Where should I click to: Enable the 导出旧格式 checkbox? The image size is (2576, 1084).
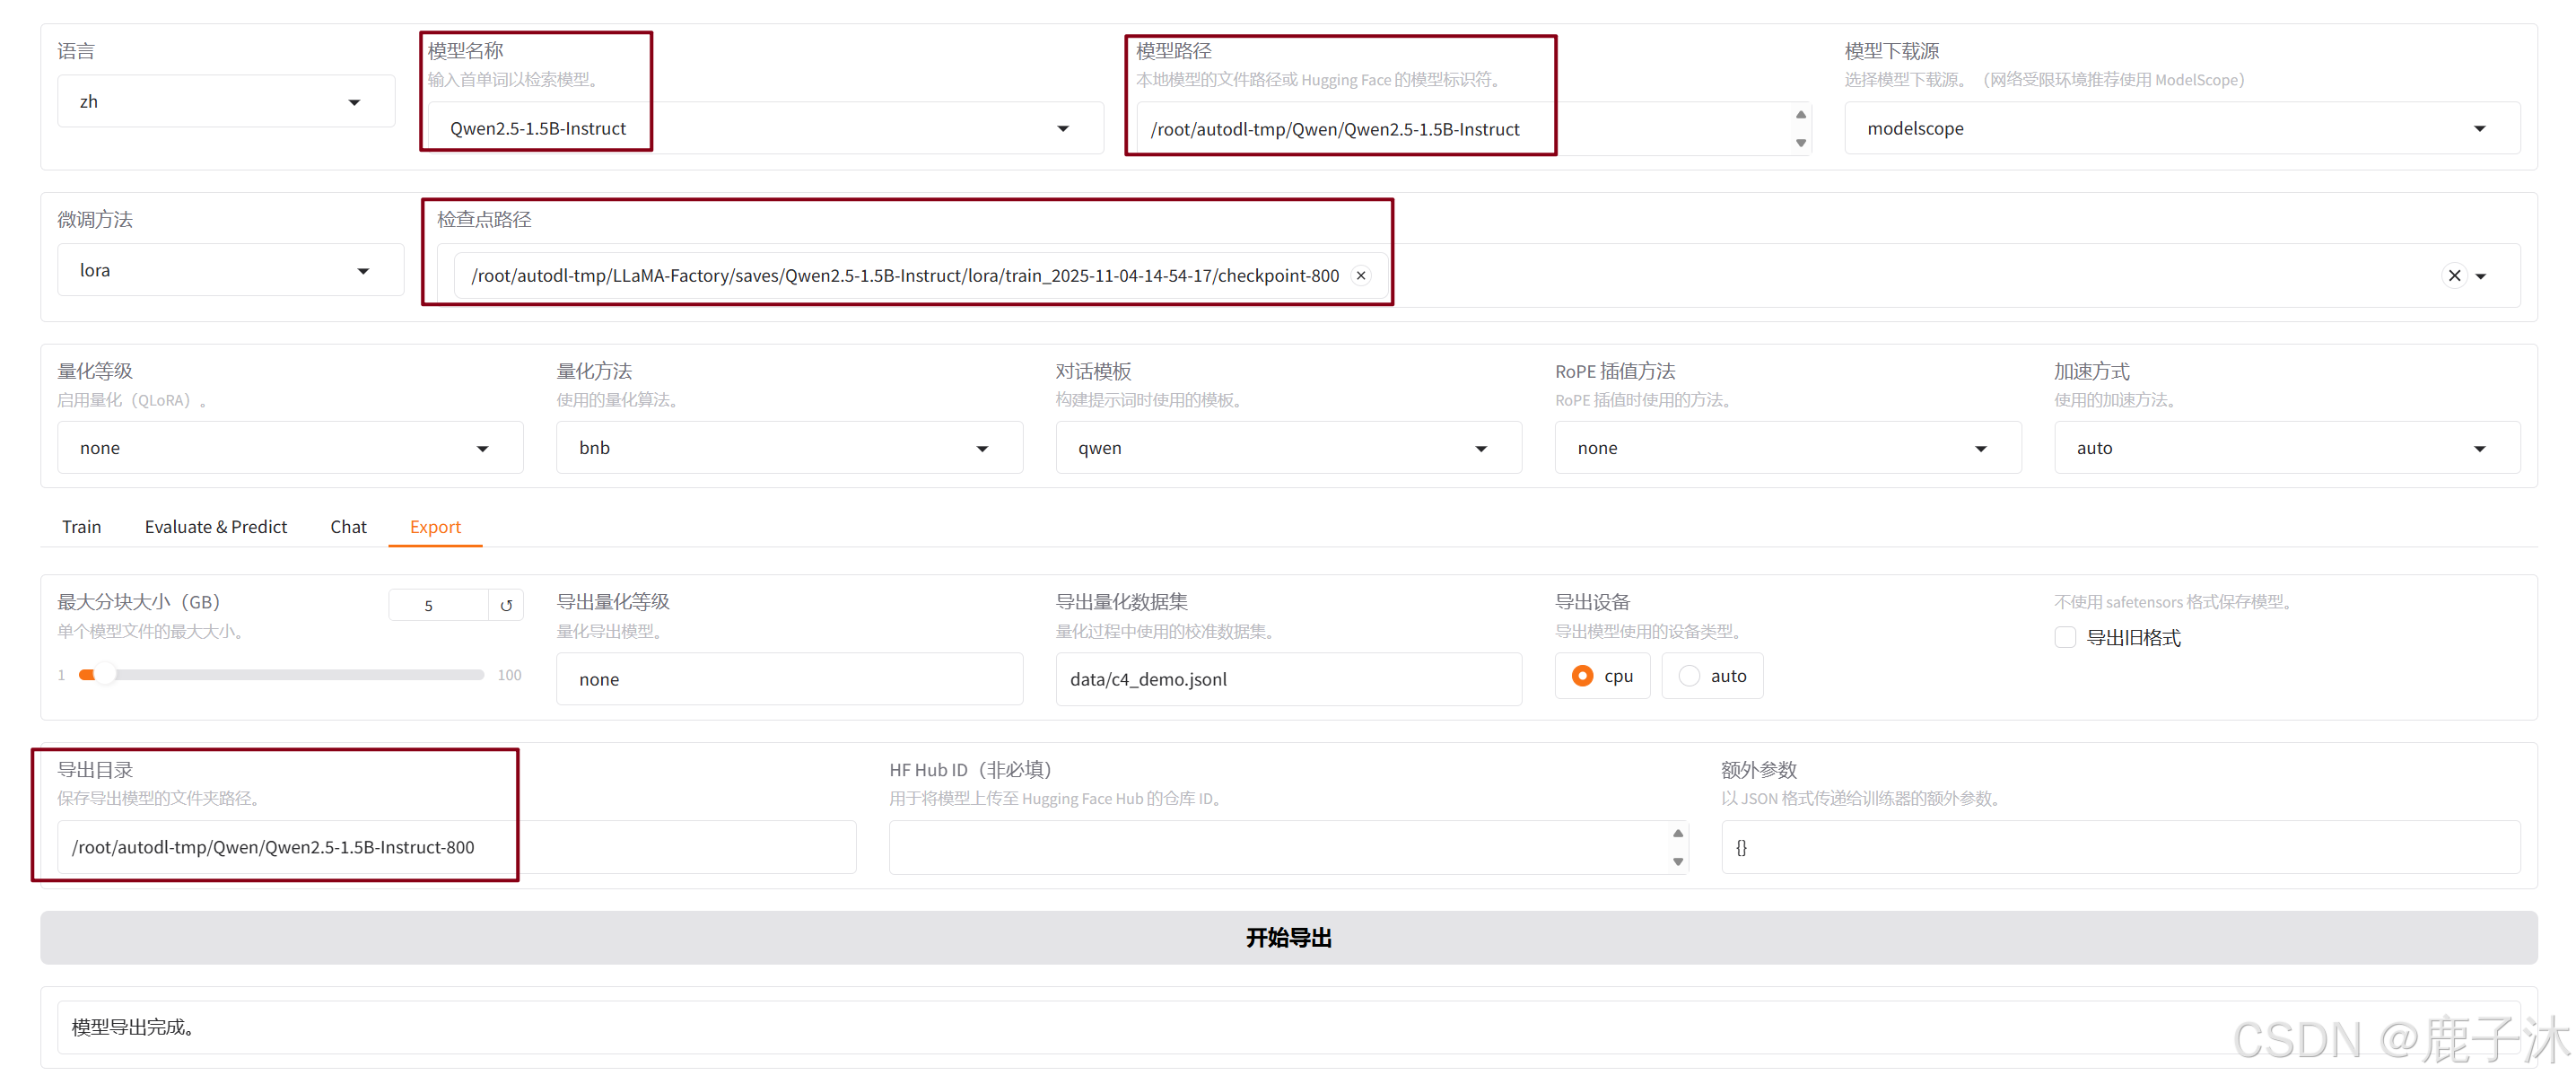point(2065,637)
